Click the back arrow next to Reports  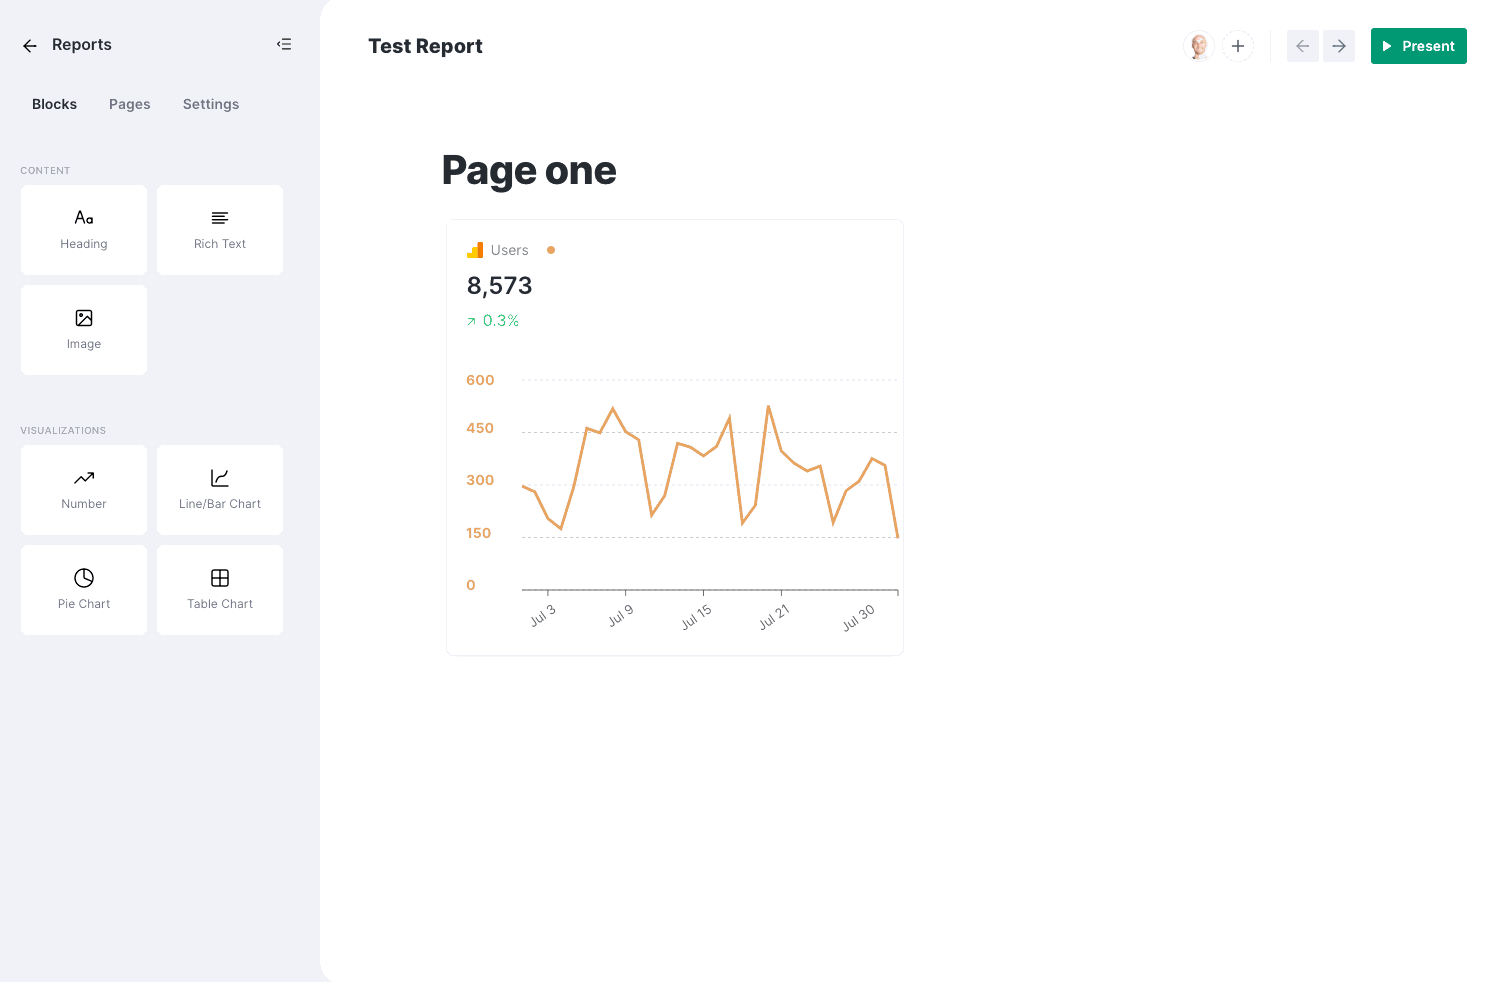pos(30,46)
